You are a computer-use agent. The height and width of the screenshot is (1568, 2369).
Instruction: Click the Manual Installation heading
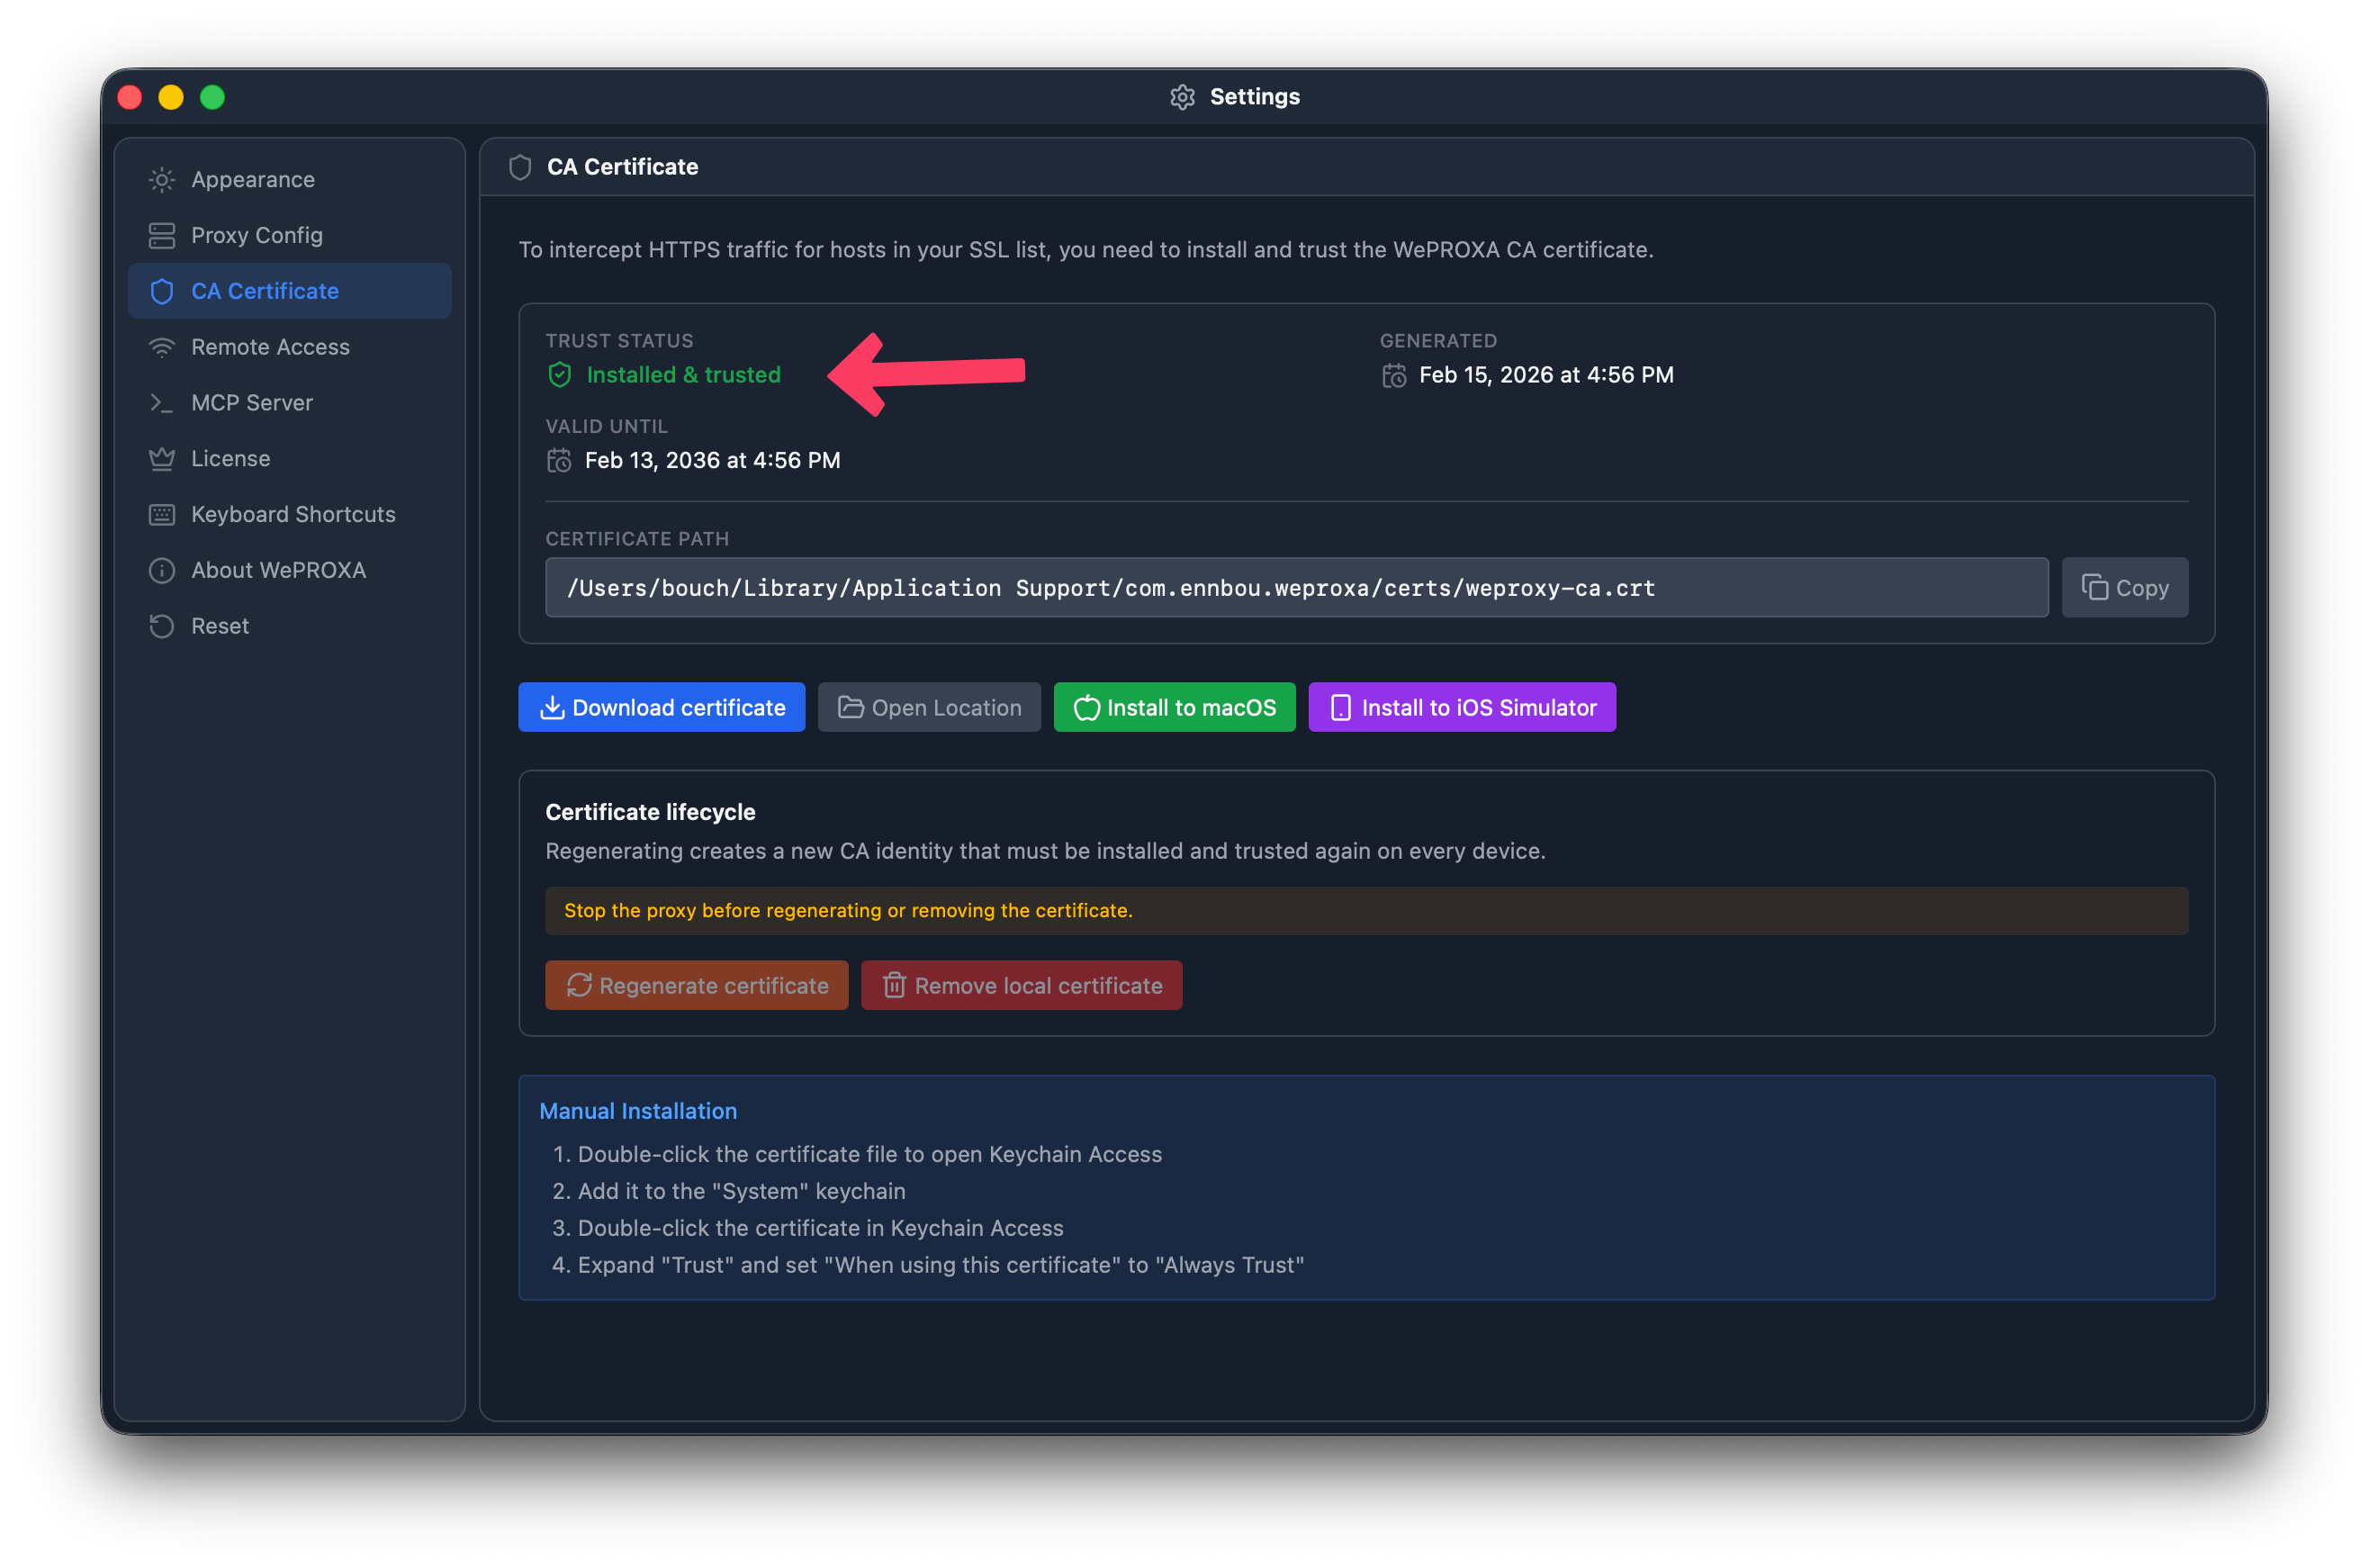tap(638, 1112)
